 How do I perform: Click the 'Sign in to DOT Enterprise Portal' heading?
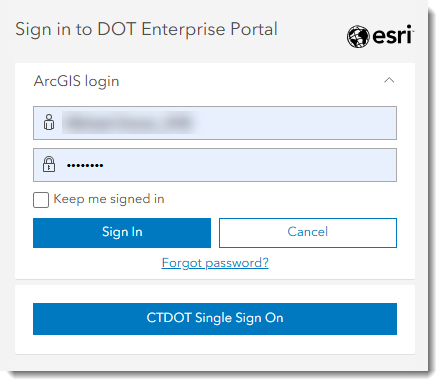(x=146, y=29)
